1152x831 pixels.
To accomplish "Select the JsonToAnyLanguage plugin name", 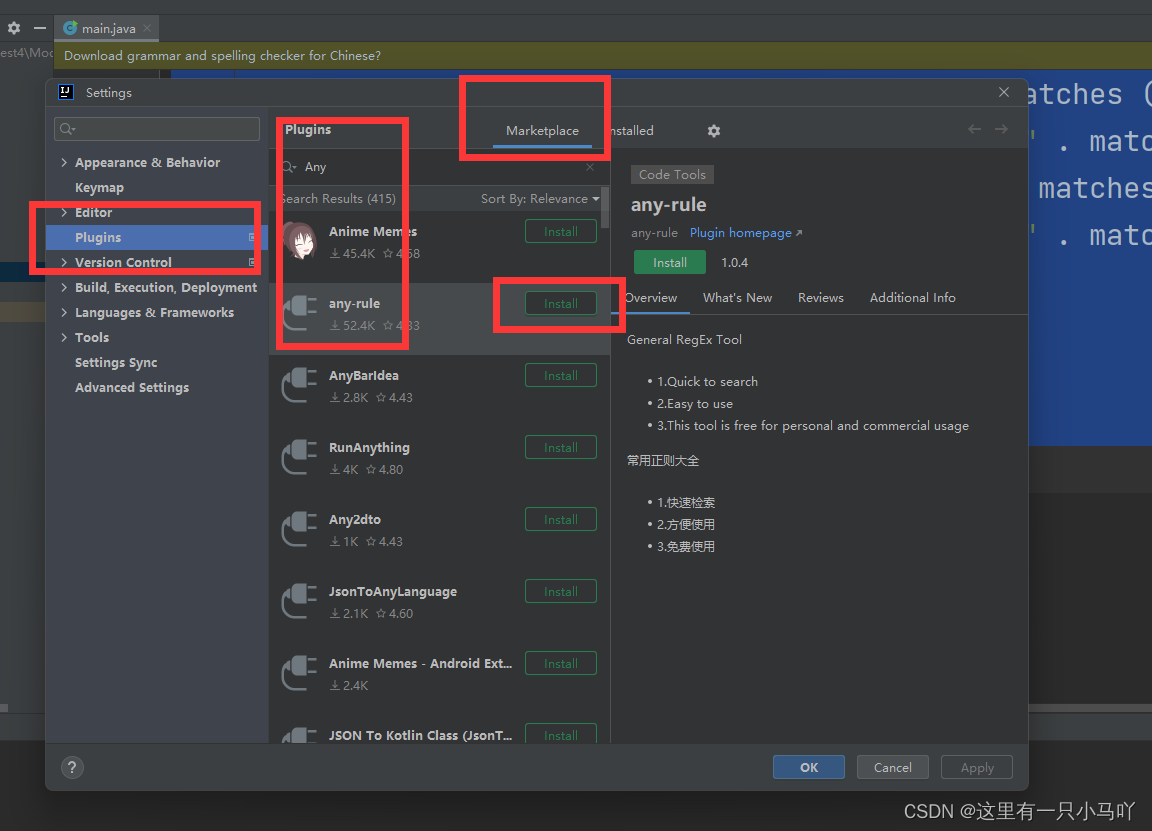I will click(392, 591).
